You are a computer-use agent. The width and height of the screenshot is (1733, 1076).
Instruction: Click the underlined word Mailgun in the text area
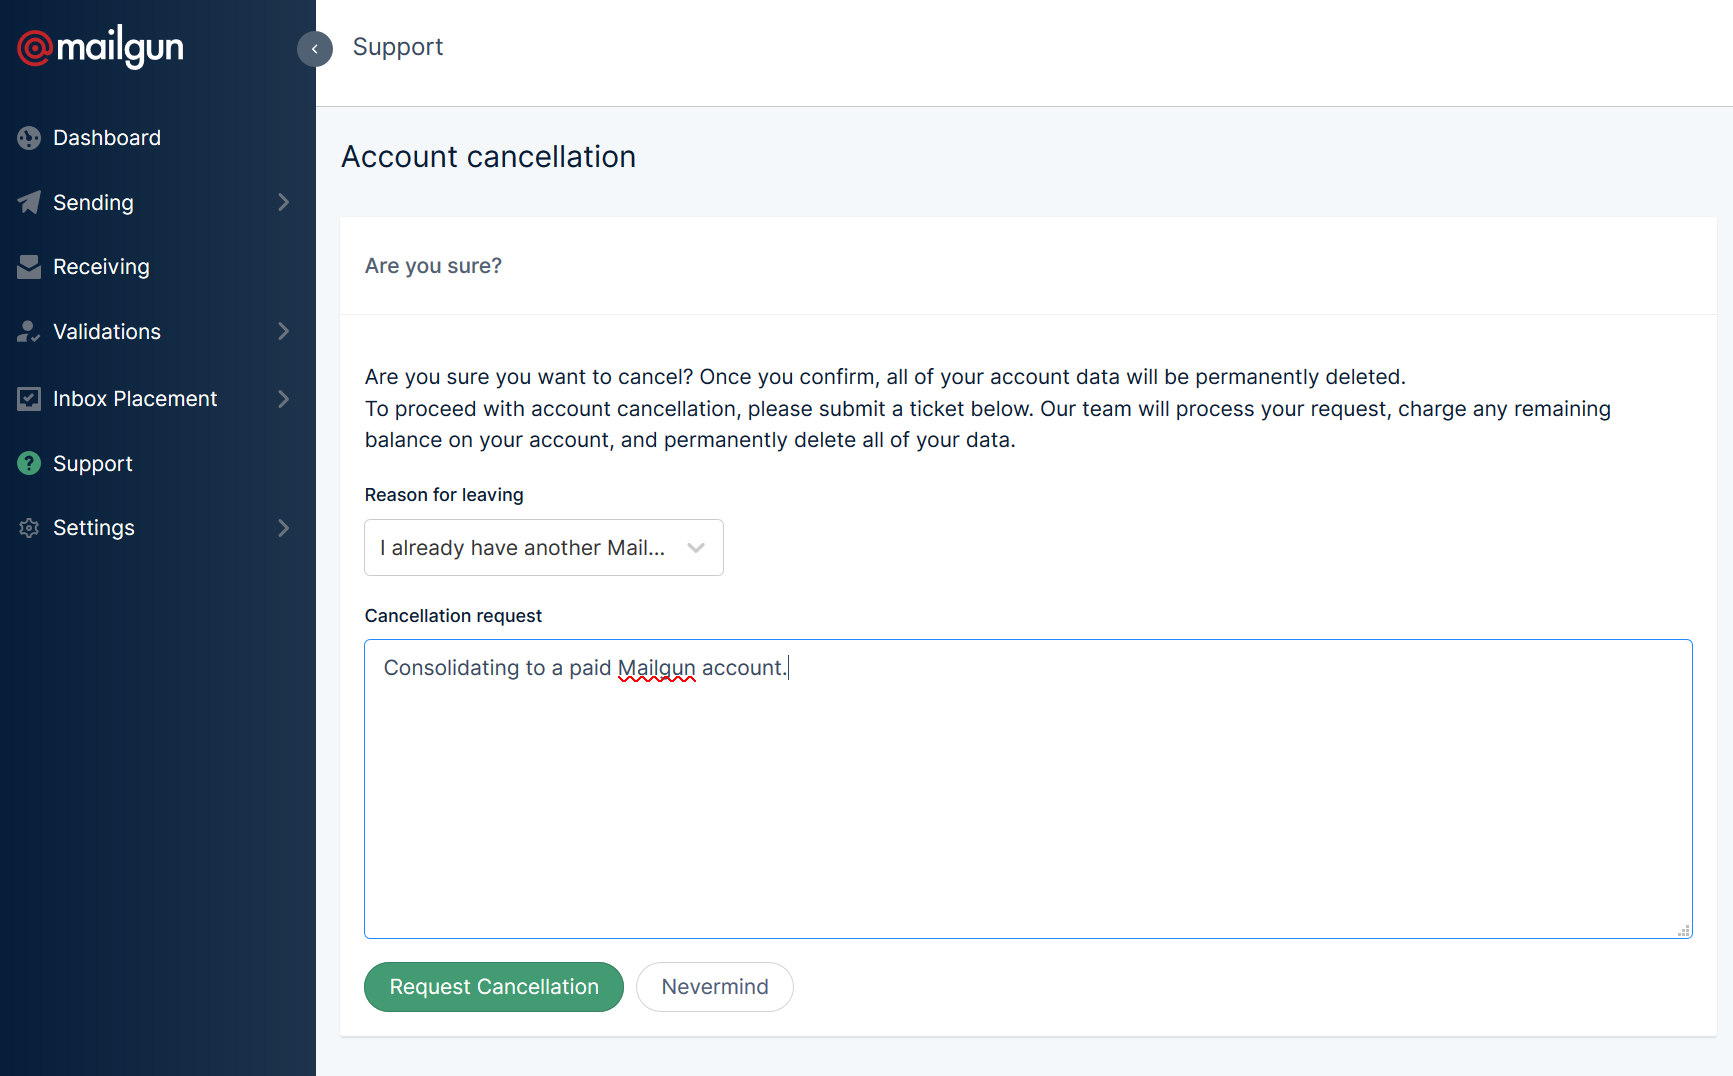[656, 668]
